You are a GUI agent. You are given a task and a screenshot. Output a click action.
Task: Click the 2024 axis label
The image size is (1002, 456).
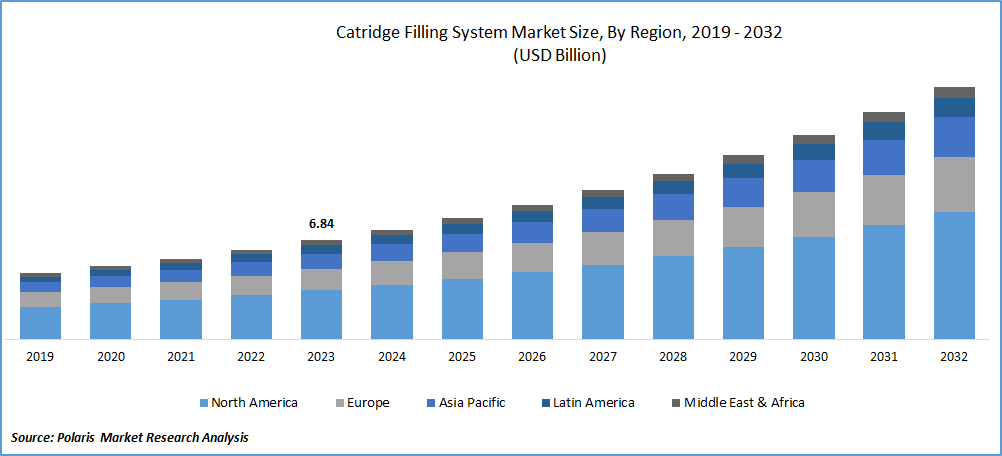click(392, 358)
